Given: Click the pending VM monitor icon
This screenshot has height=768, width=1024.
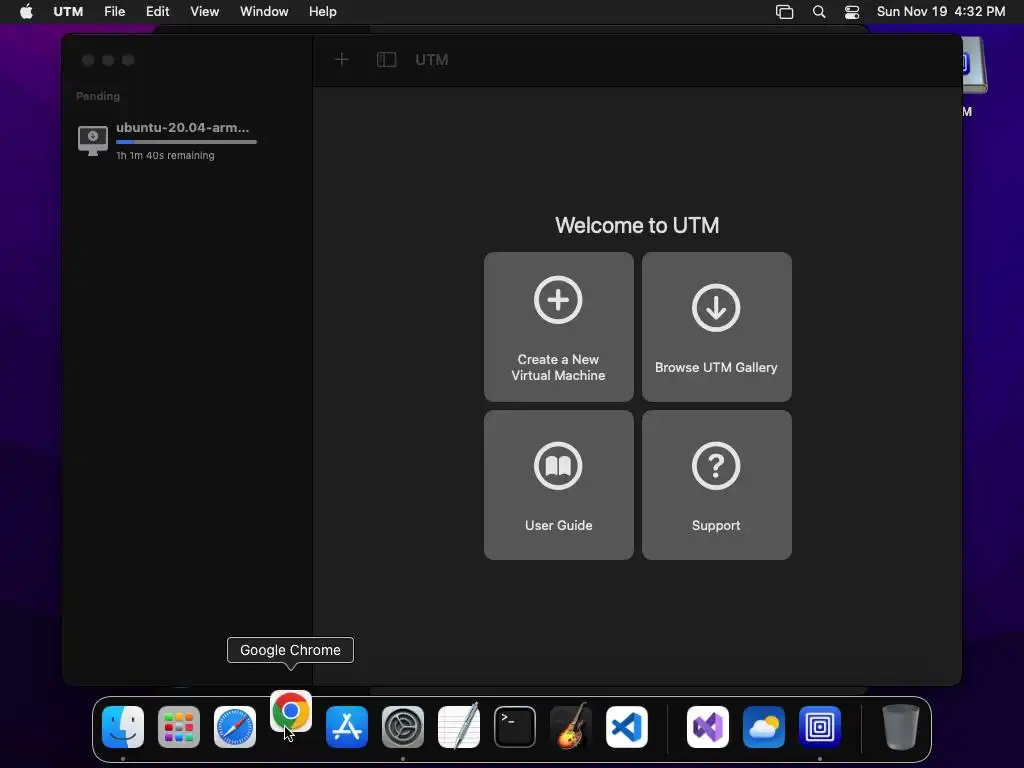Looking at the screenshot, I should (x=93, y=140).
